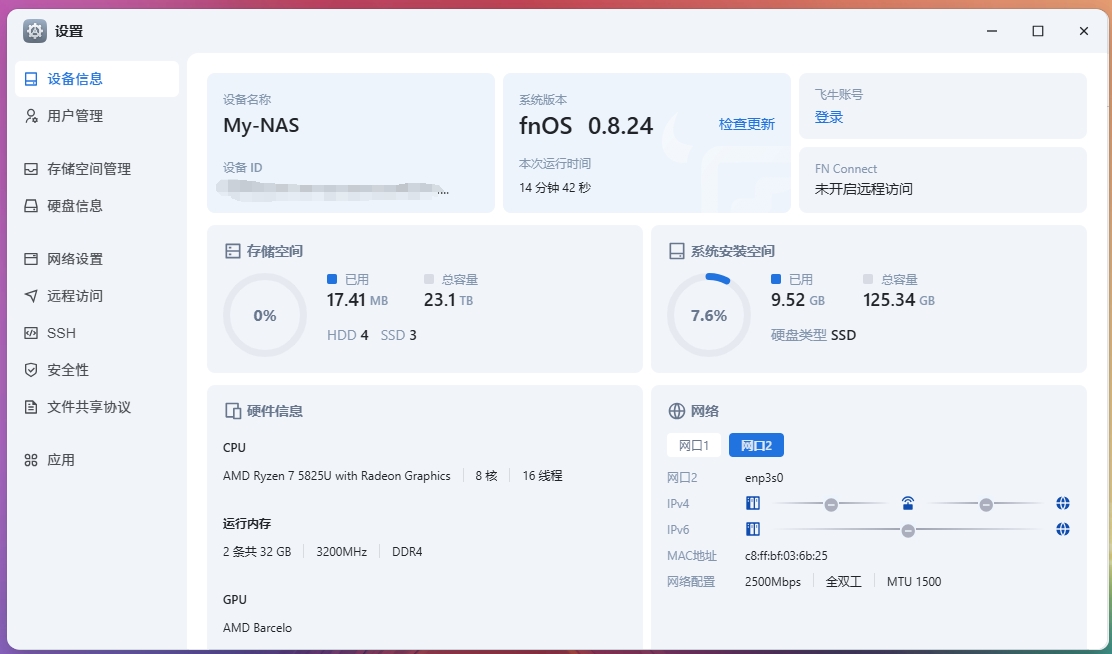Click system capacity 125.34 GB

[x=899, y=300]
